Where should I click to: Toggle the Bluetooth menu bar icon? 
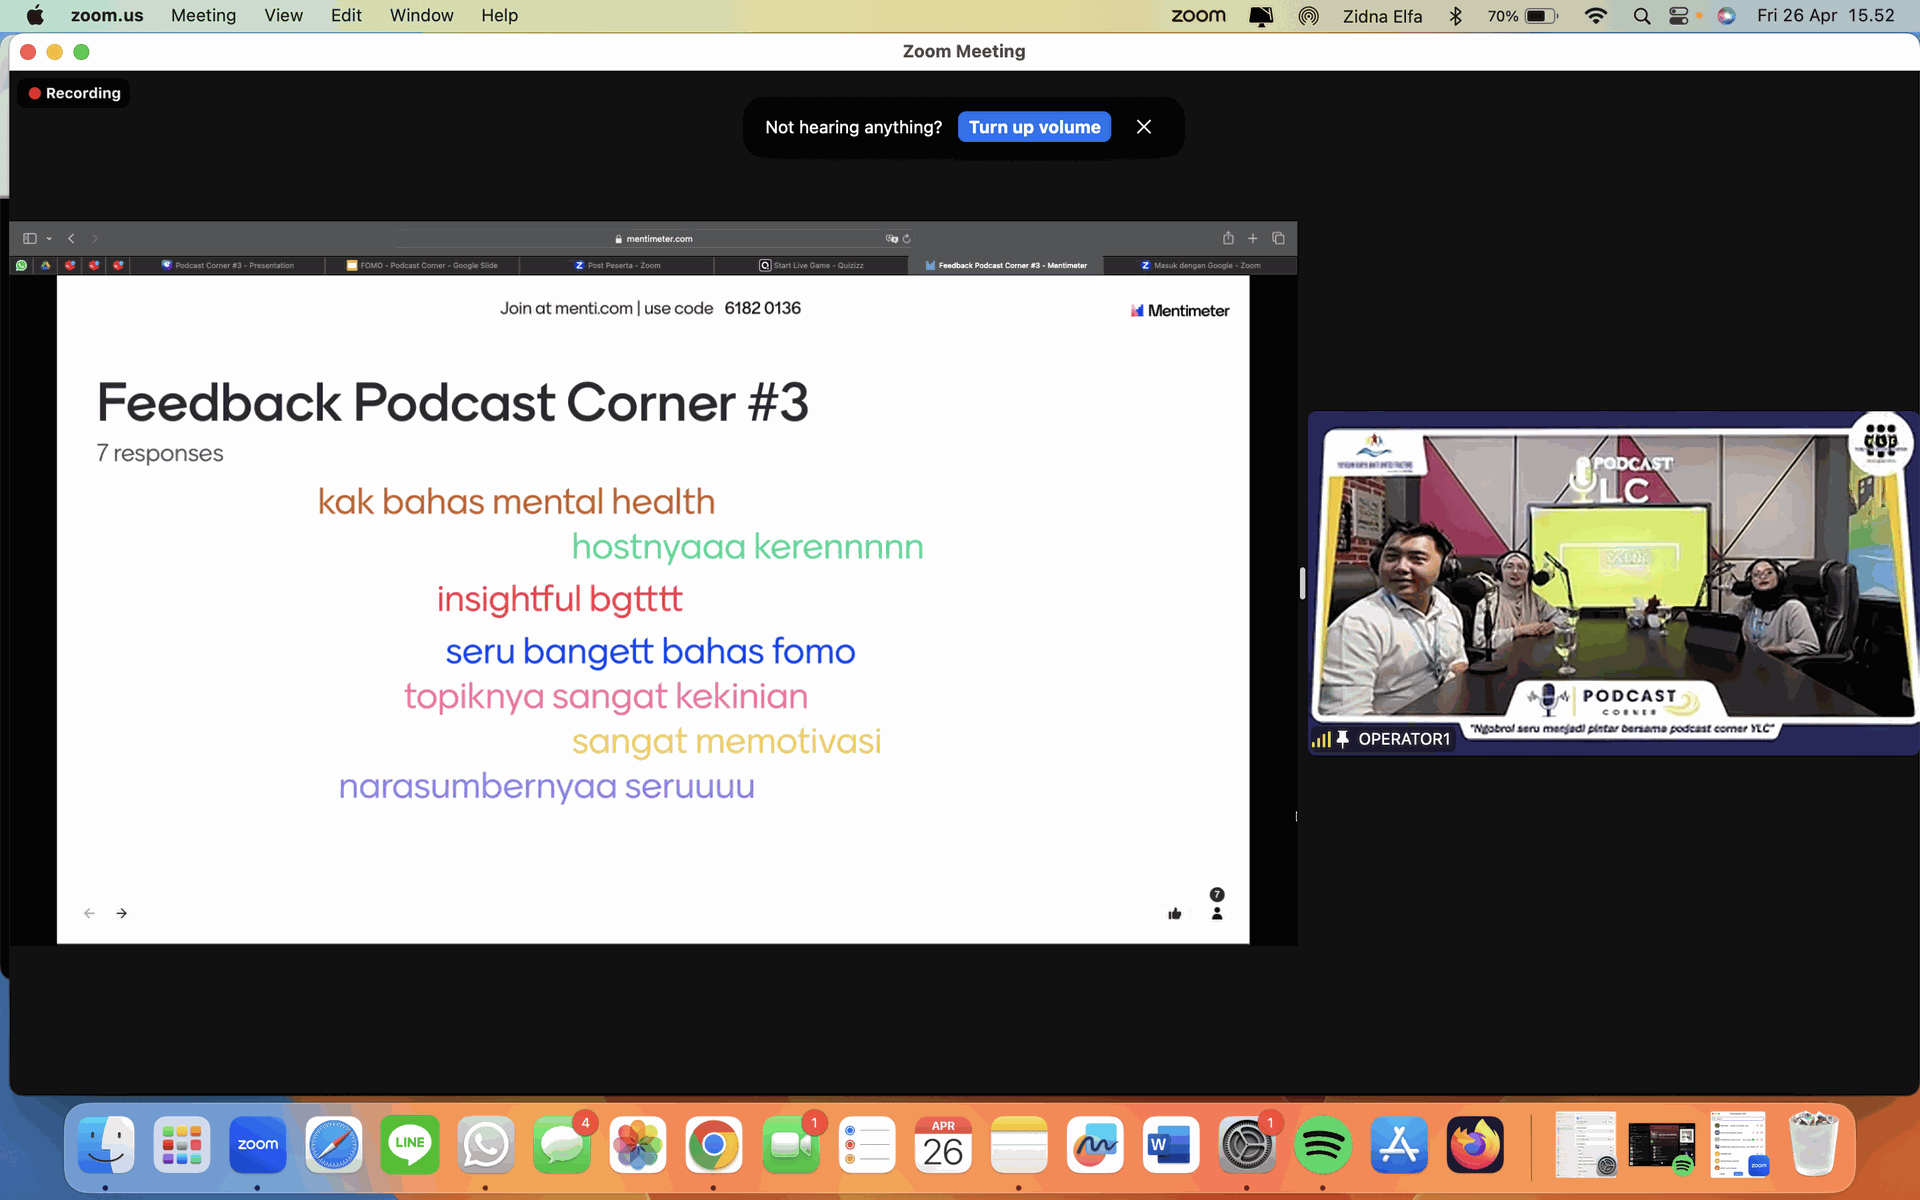coord(1456,15)
